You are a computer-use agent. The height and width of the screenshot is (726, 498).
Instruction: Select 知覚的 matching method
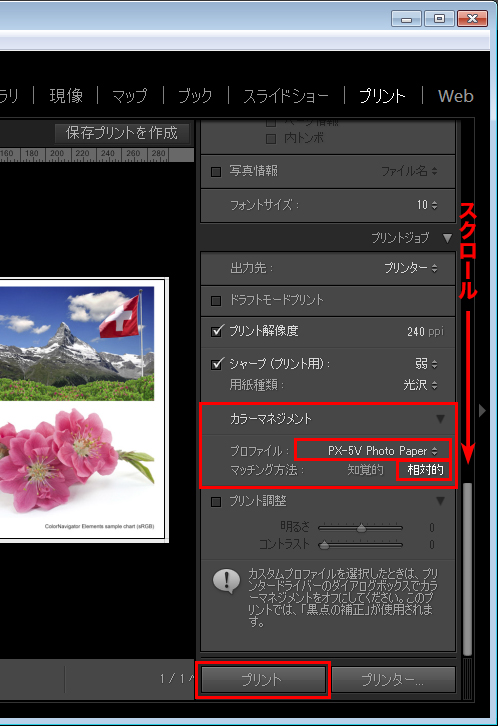click(x=366, y=470)
